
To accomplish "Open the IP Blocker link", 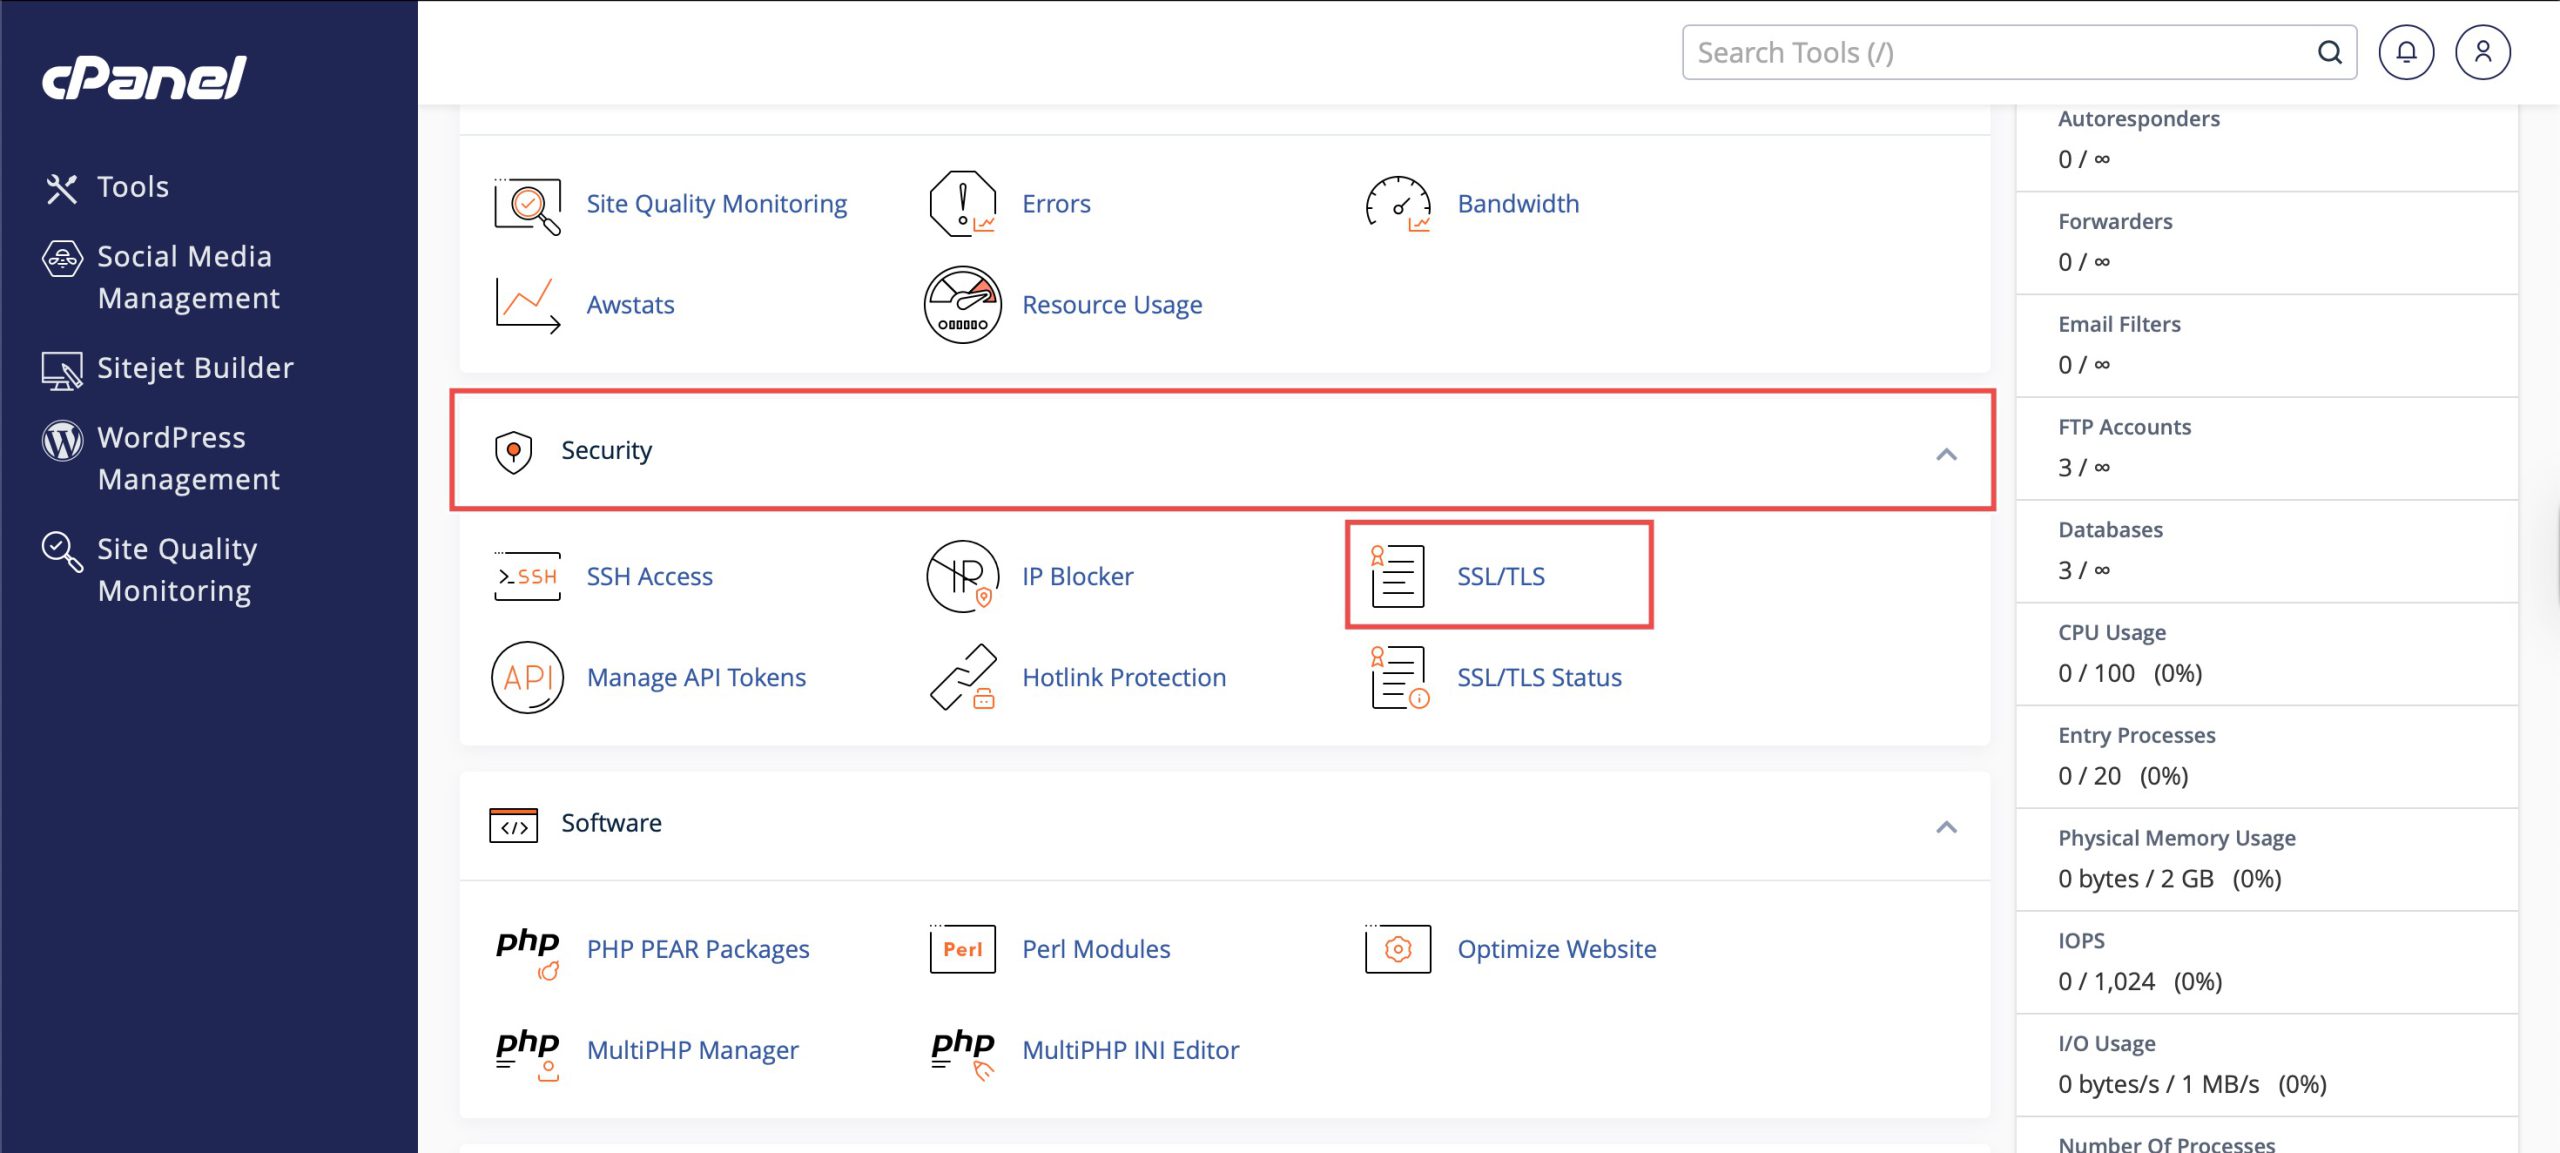I will click(x=1077, y=577).
